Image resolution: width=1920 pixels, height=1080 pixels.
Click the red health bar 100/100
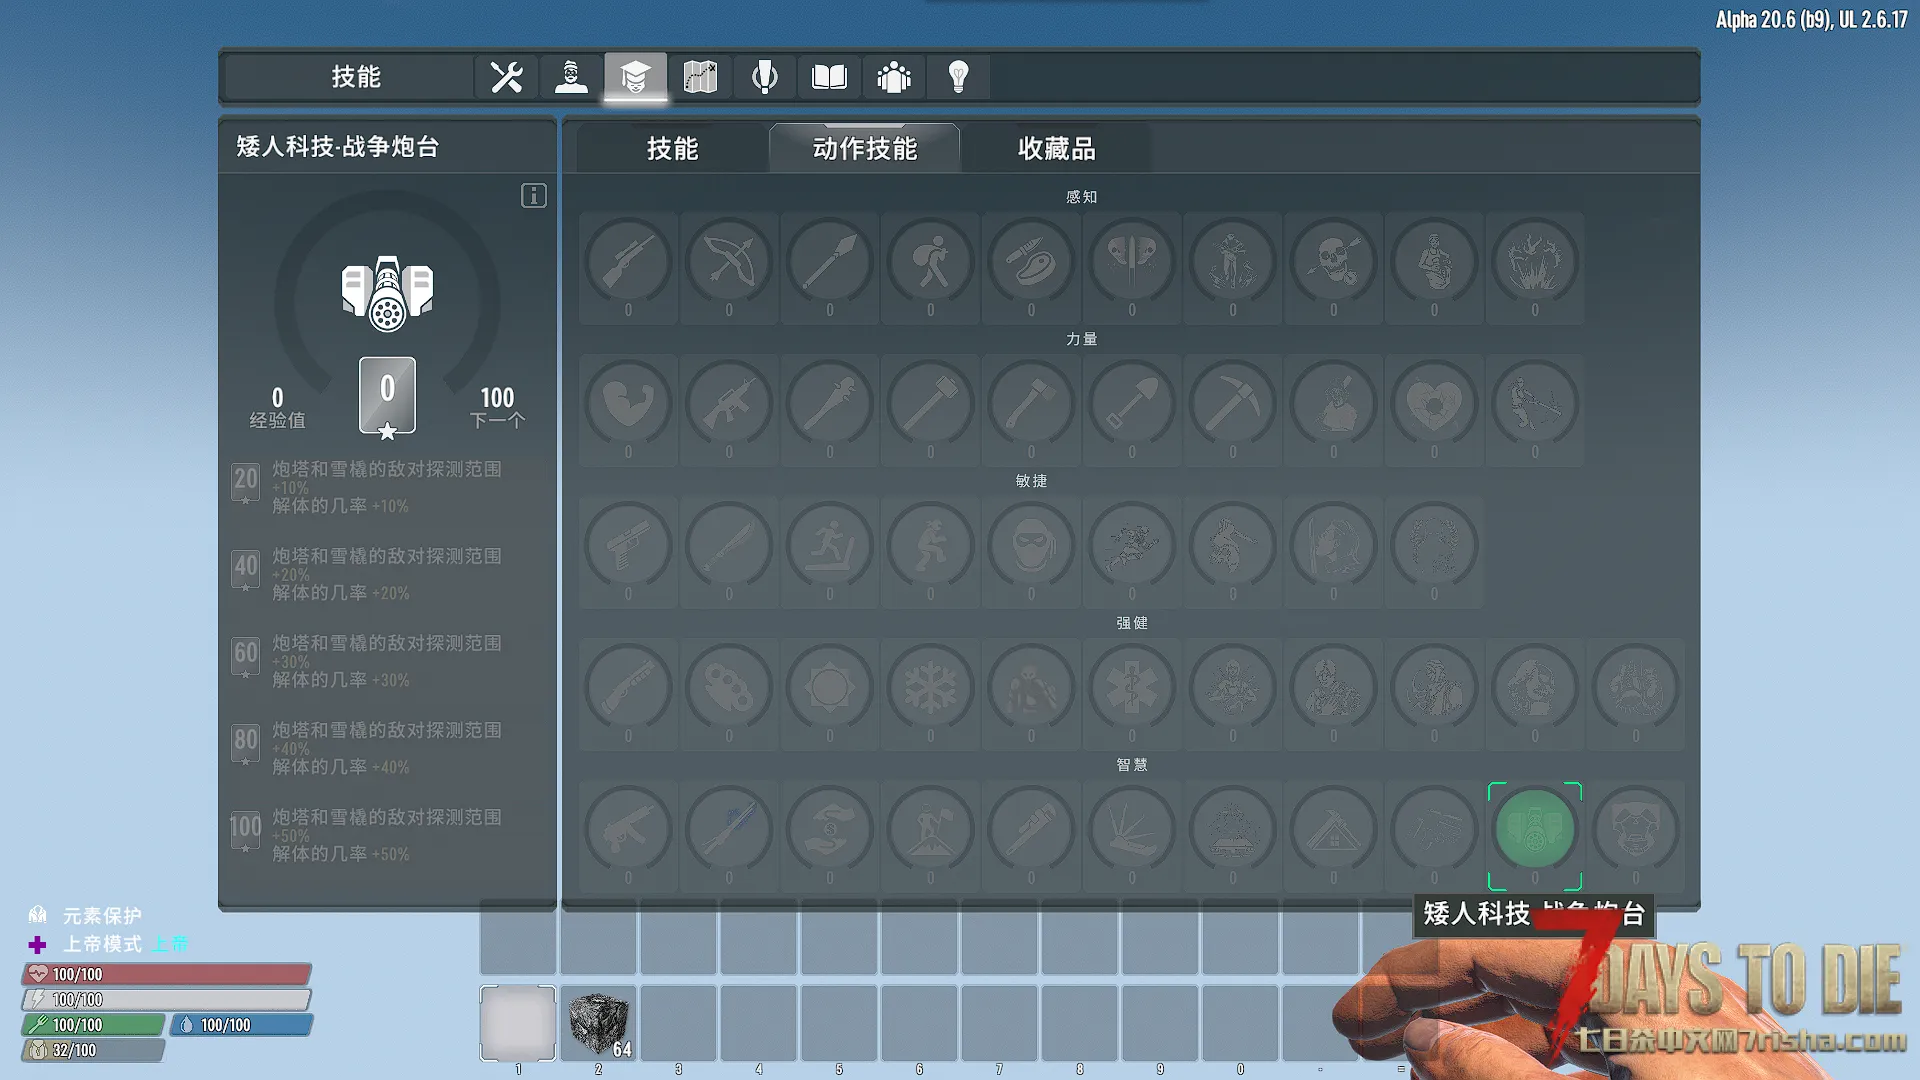167,974
